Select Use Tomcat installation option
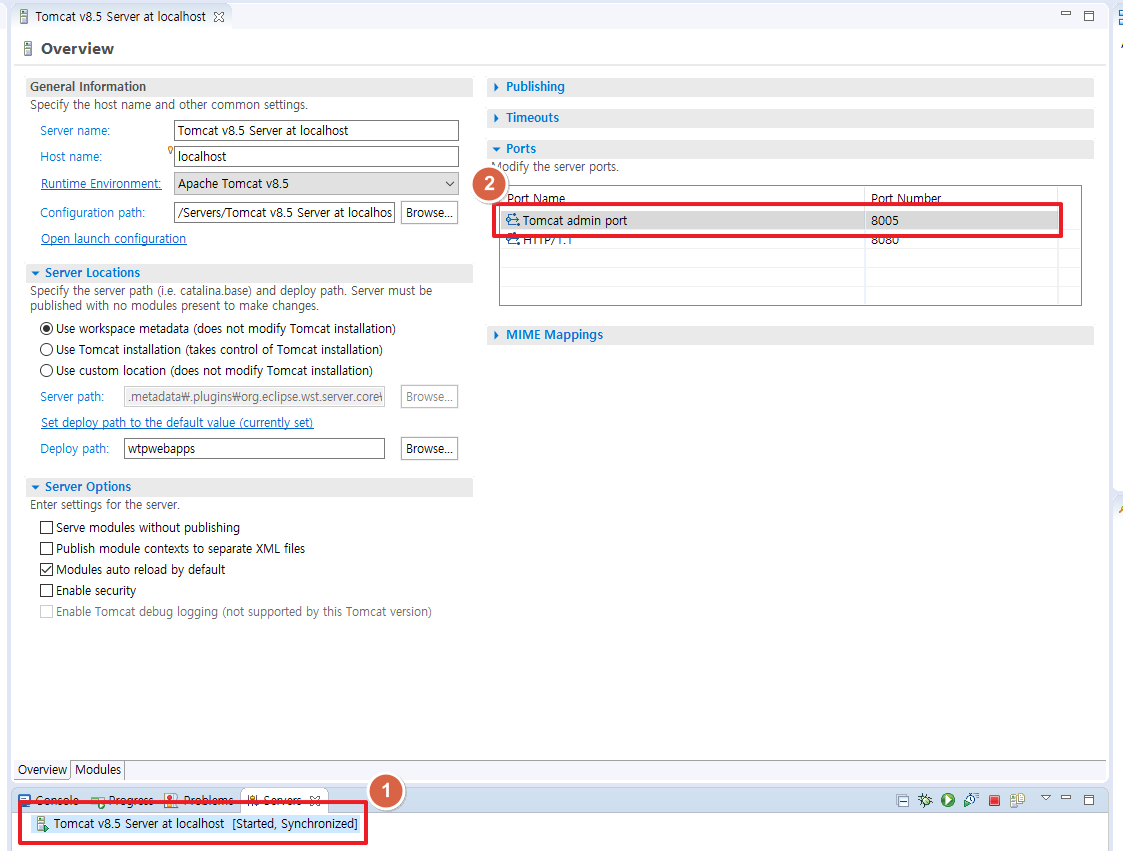The width and height of the screenshot is (1123, 851). coord(47,350)
